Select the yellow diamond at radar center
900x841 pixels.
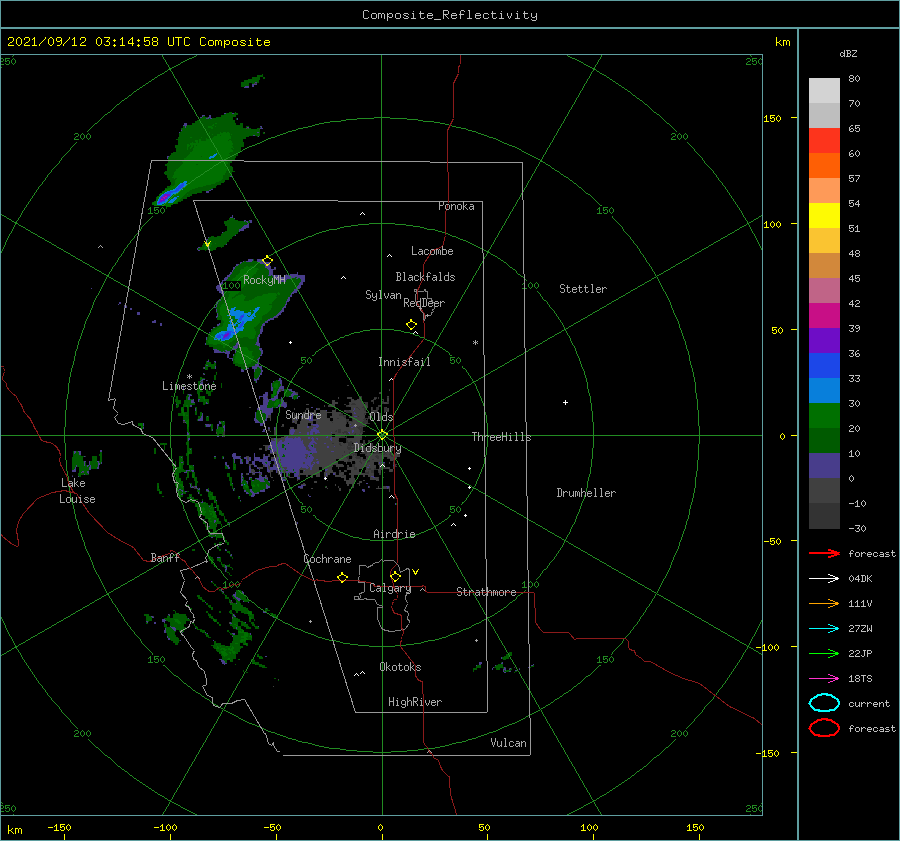tap(382, 435)
